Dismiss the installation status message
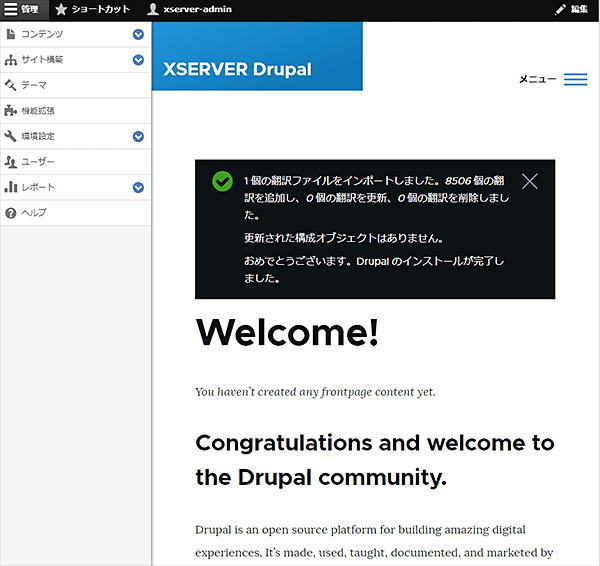Screen dimensions: 600x566 [x=530, y=181]
